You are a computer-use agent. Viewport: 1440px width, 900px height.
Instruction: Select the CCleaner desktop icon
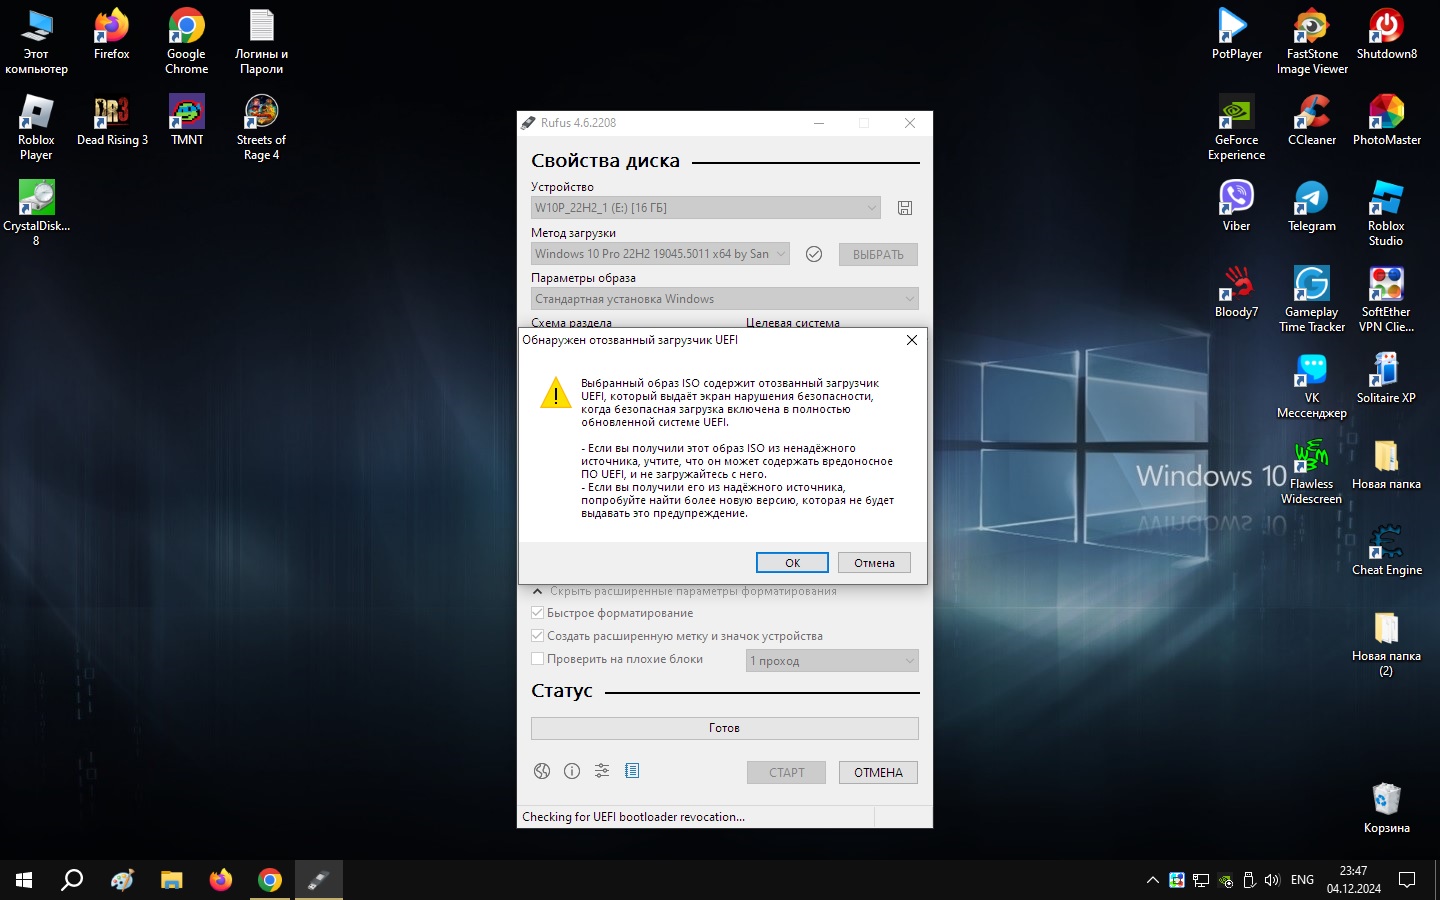pyautogui.click(x=1312, y=121)
